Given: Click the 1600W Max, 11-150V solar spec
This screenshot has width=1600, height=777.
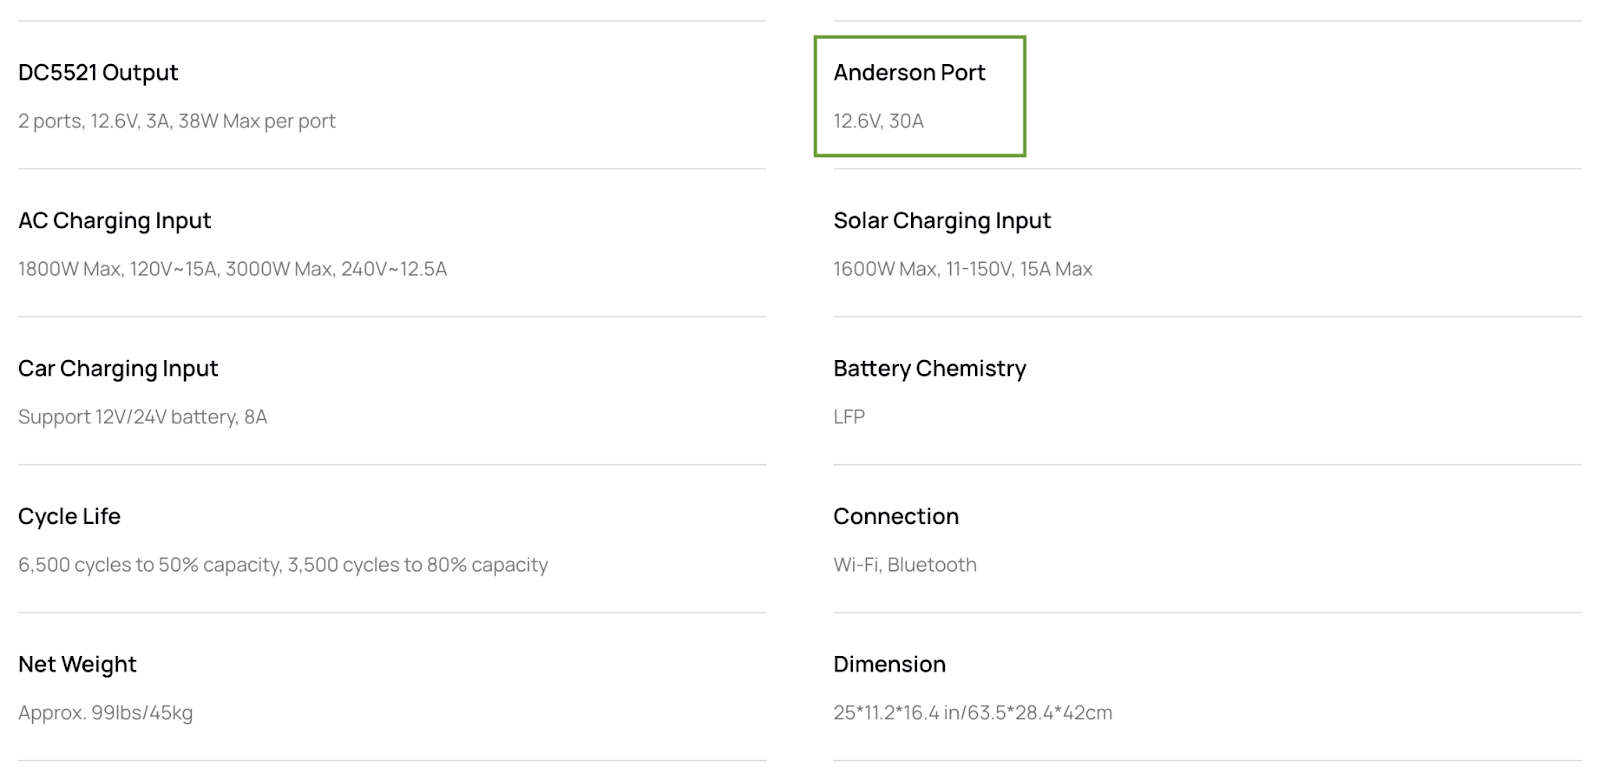Looking at the screenshot, I should tap(963, 269).
